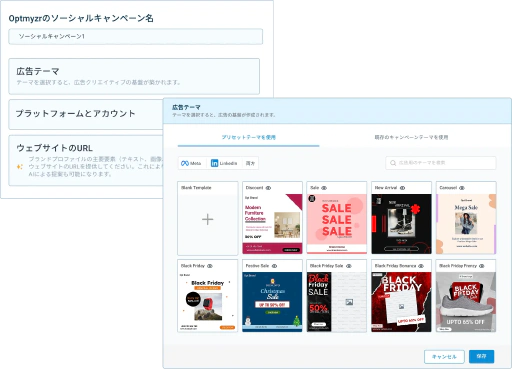Click the 広告テーマ dialog header title
The height and width of the screenshot is (369, 512).
(x=186, y=107)
